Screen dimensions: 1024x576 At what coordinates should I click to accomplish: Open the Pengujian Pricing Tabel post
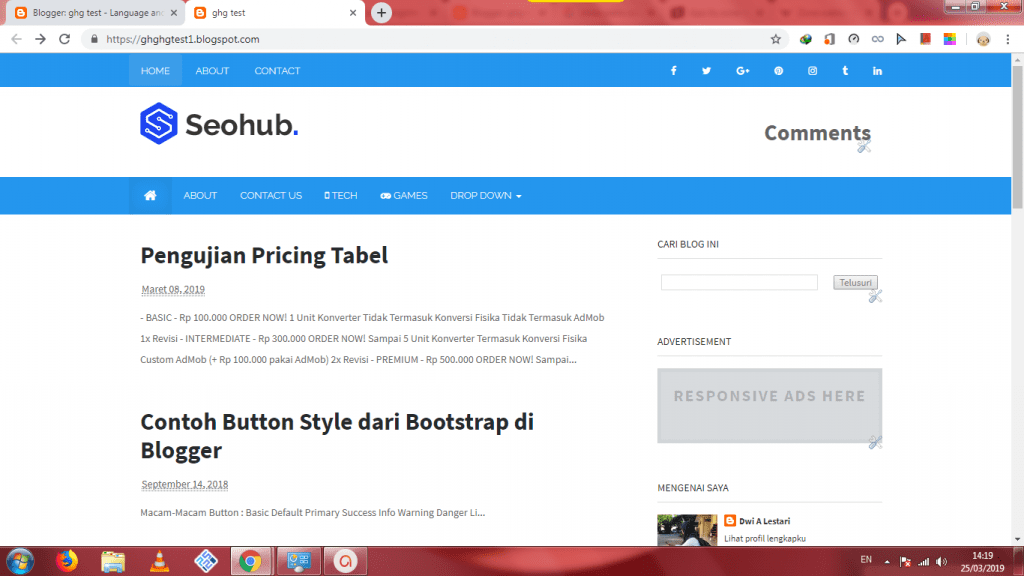[264, 255]
